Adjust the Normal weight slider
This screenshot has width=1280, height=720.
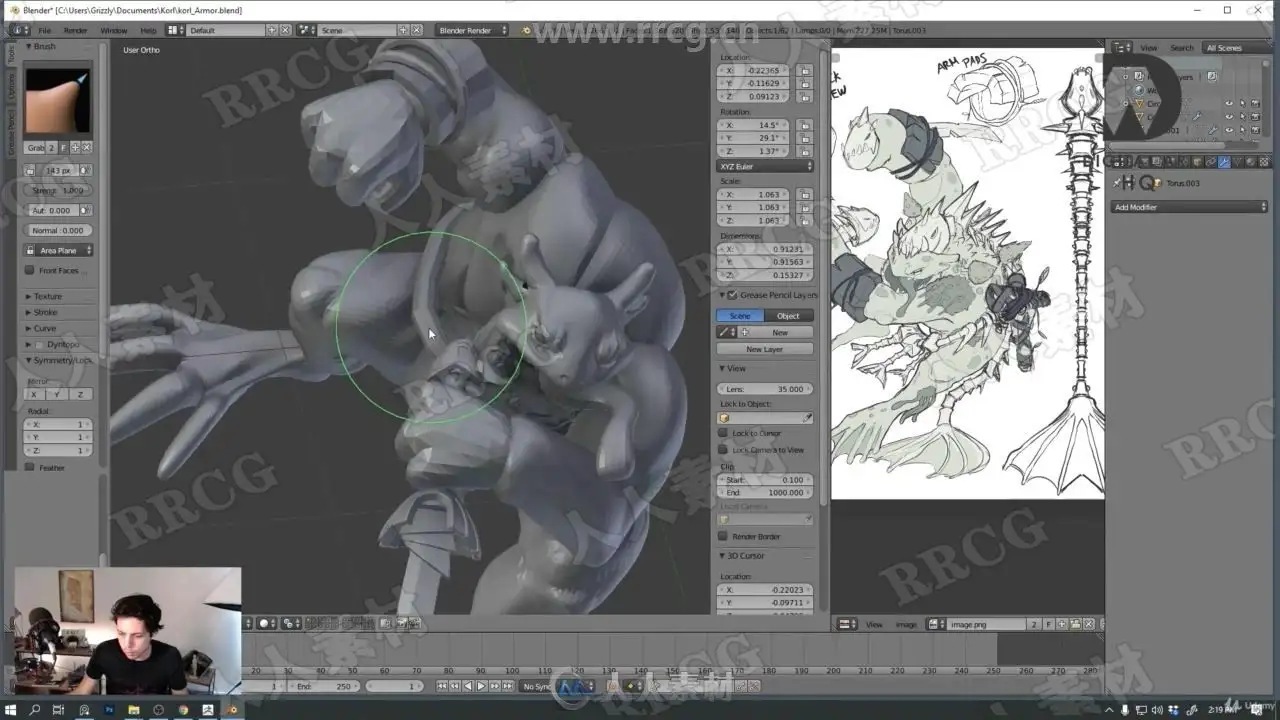coord(59,230)
